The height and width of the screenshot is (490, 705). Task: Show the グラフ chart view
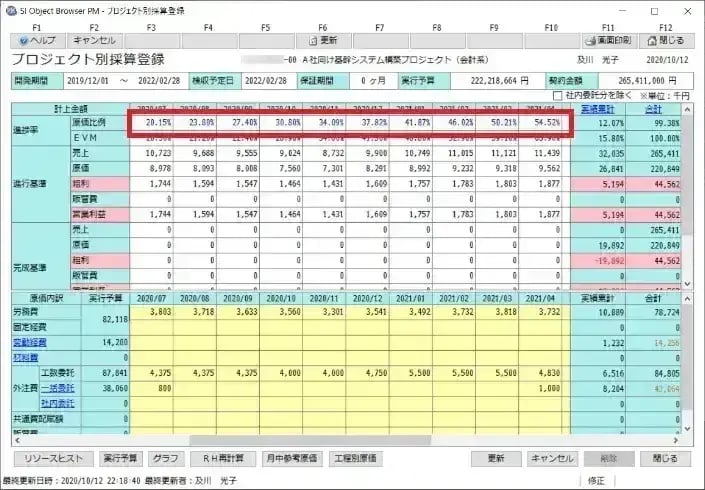pos(165,458)
